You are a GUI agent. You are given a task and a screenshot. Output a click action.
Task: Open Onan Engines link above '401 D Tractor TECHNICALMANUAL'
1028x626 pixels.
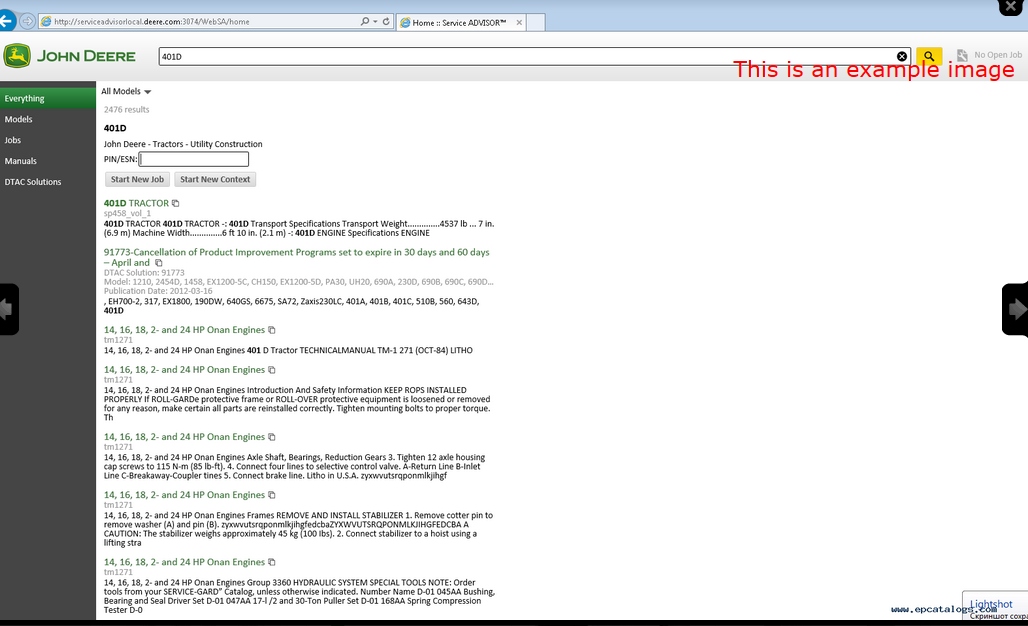tap(184, 330)
